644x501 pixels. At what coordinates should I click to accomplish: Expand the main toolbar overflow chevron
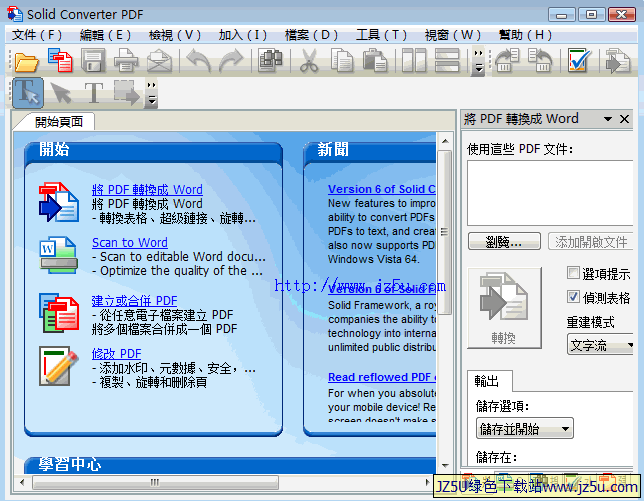click(478, 61)
